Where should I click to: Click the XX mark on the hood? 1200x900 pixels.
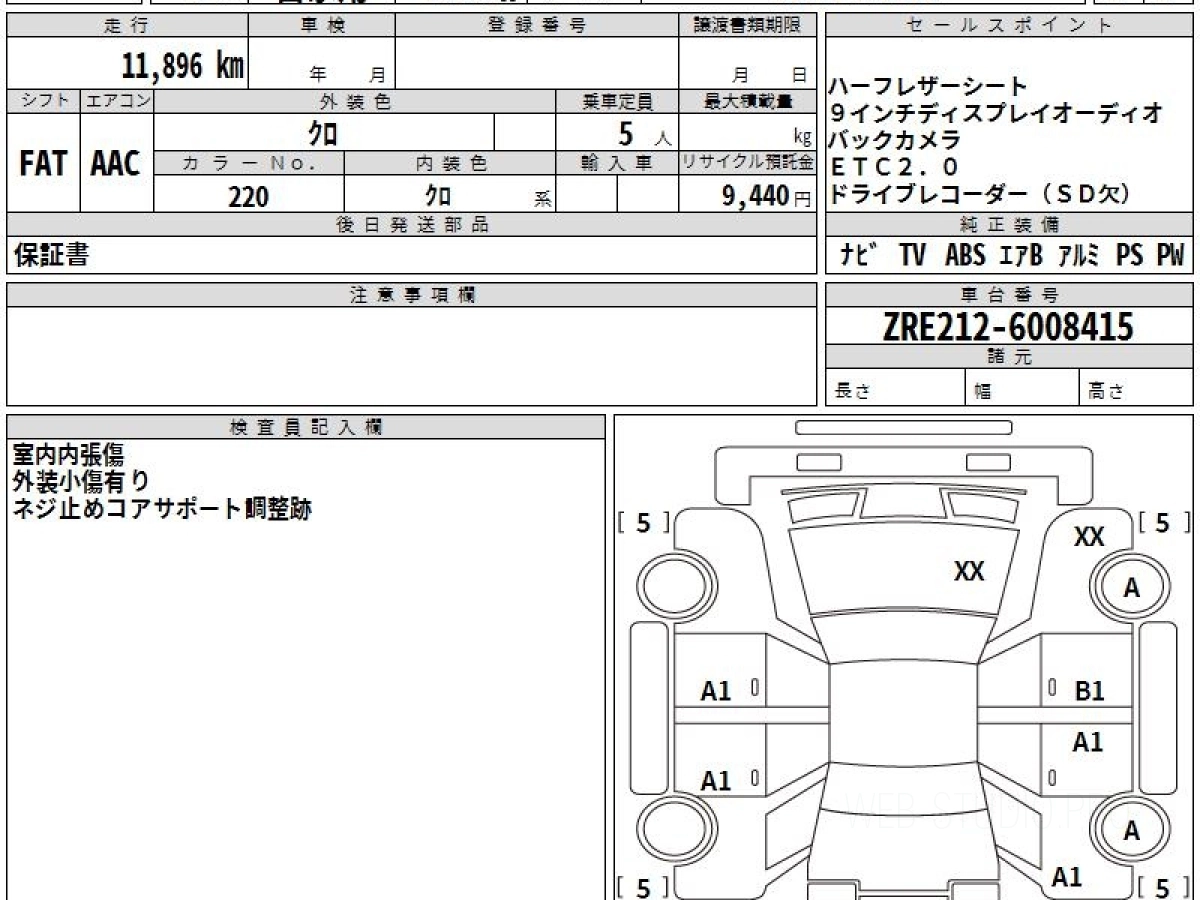pos(969,572)
